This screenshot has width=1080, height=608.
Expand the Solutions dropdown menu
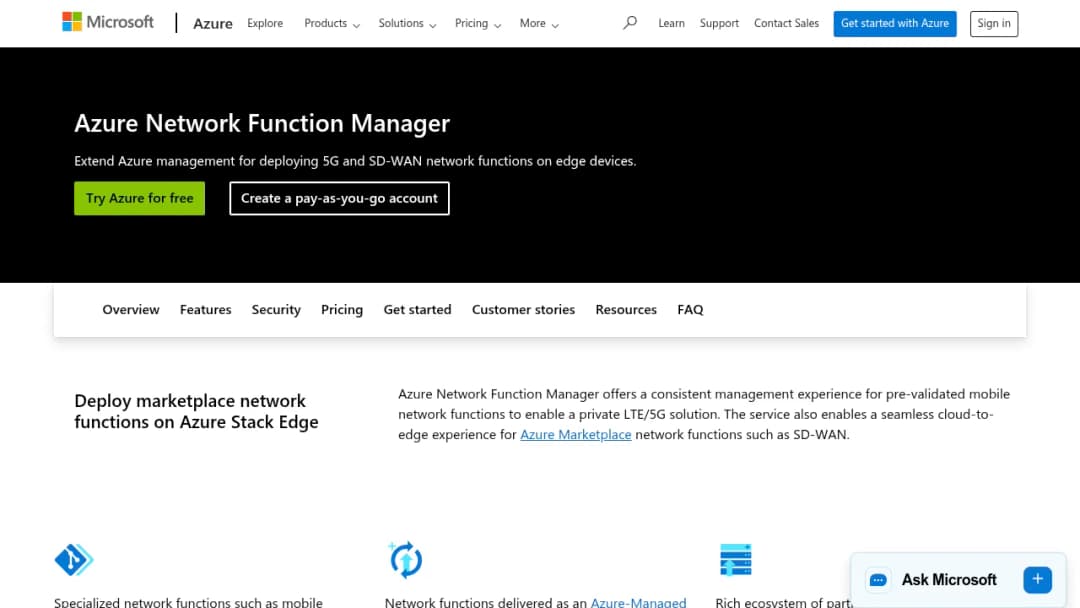coord(407,23)
